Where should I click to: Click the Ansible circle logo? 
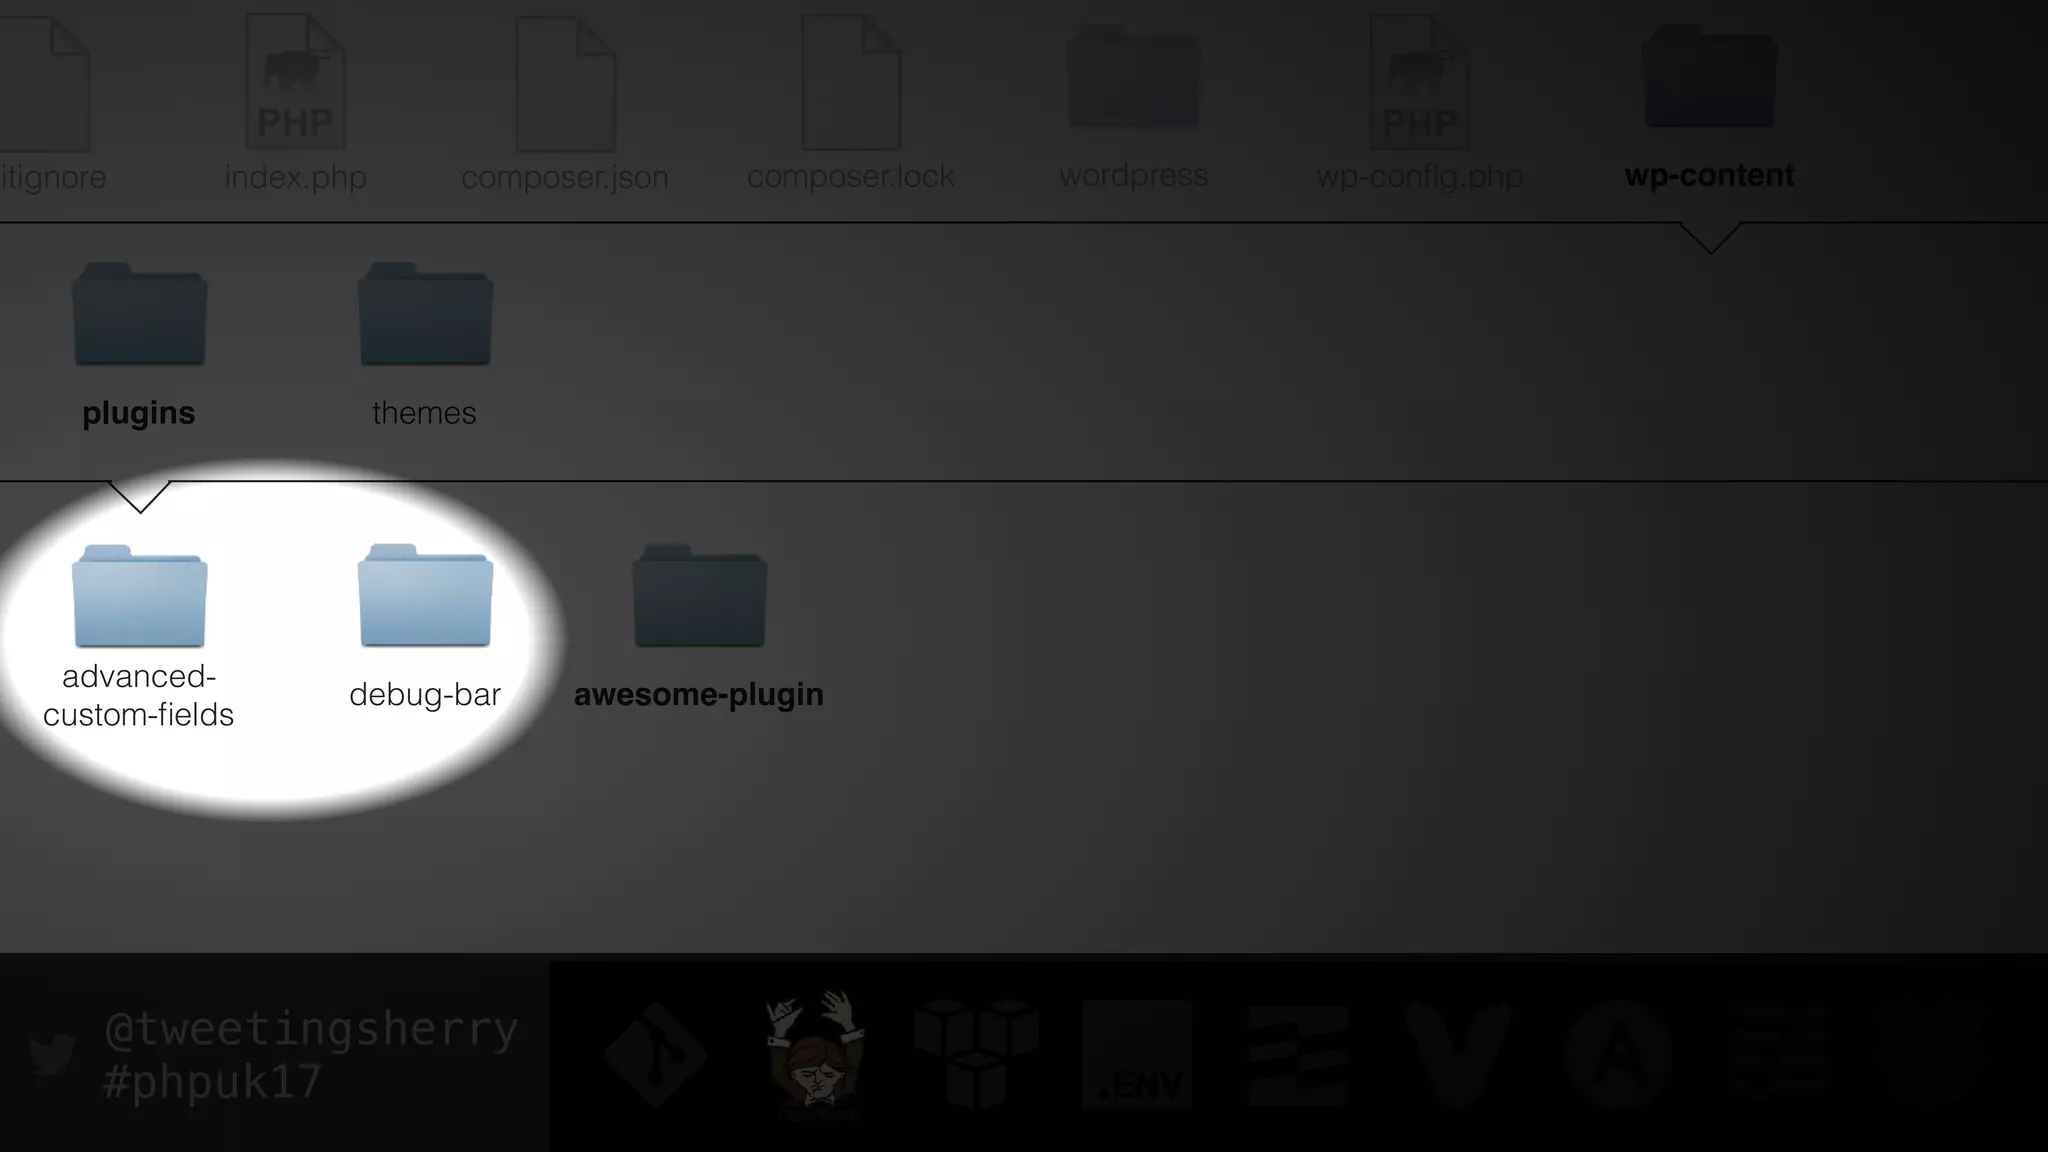tap(1619, 1056)
